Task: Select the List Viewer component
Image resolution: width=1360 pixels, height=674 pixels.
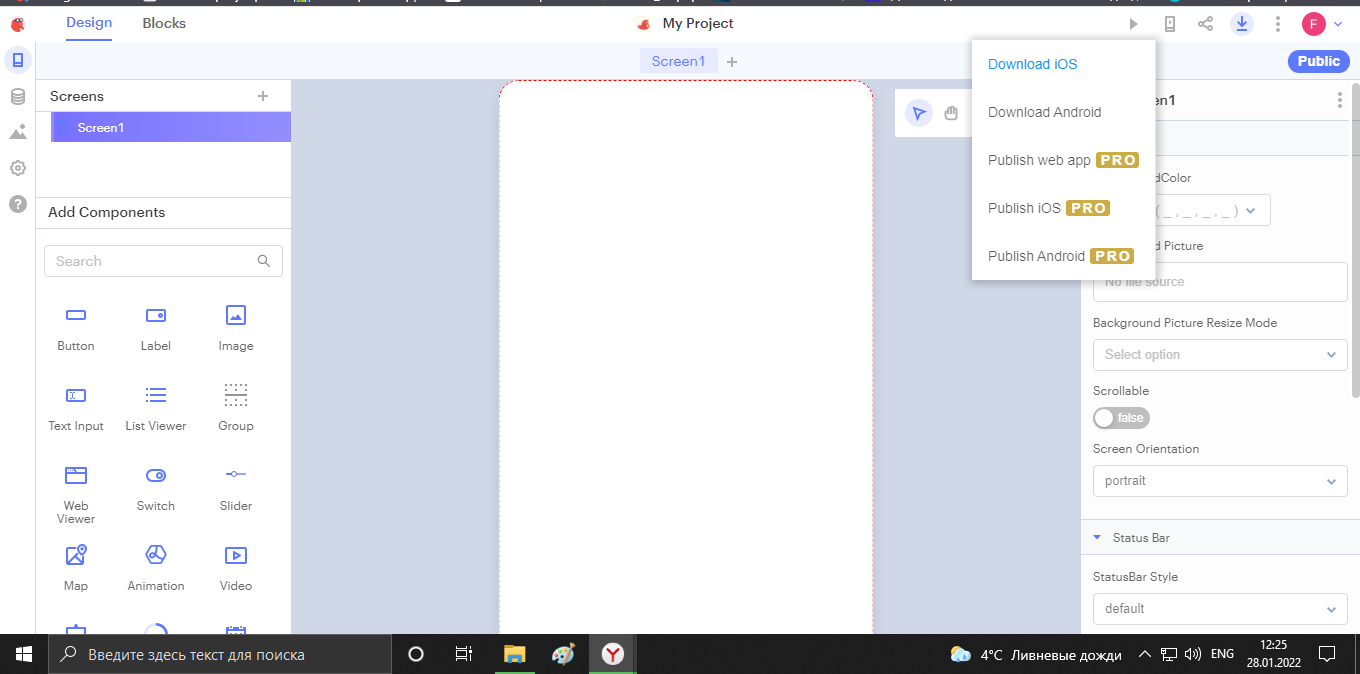Action: [x=156, y=408]
